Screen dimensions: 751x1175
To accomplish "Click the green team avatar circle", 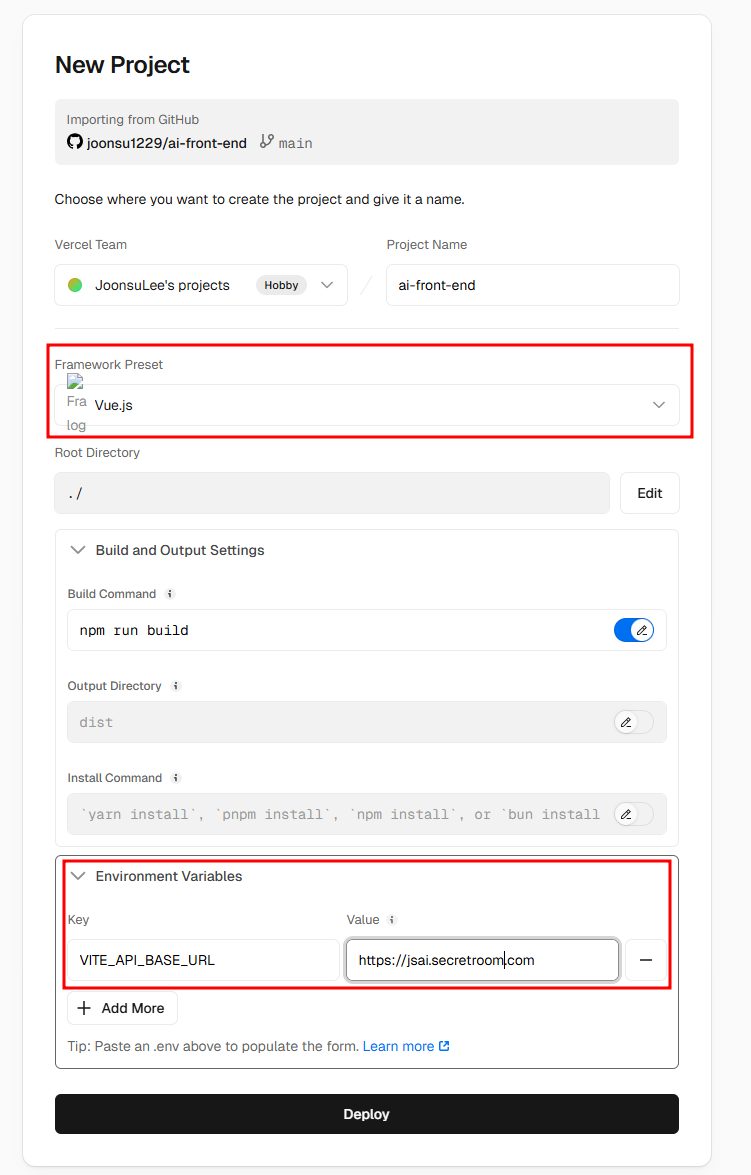I will click(x=75, y=285).
